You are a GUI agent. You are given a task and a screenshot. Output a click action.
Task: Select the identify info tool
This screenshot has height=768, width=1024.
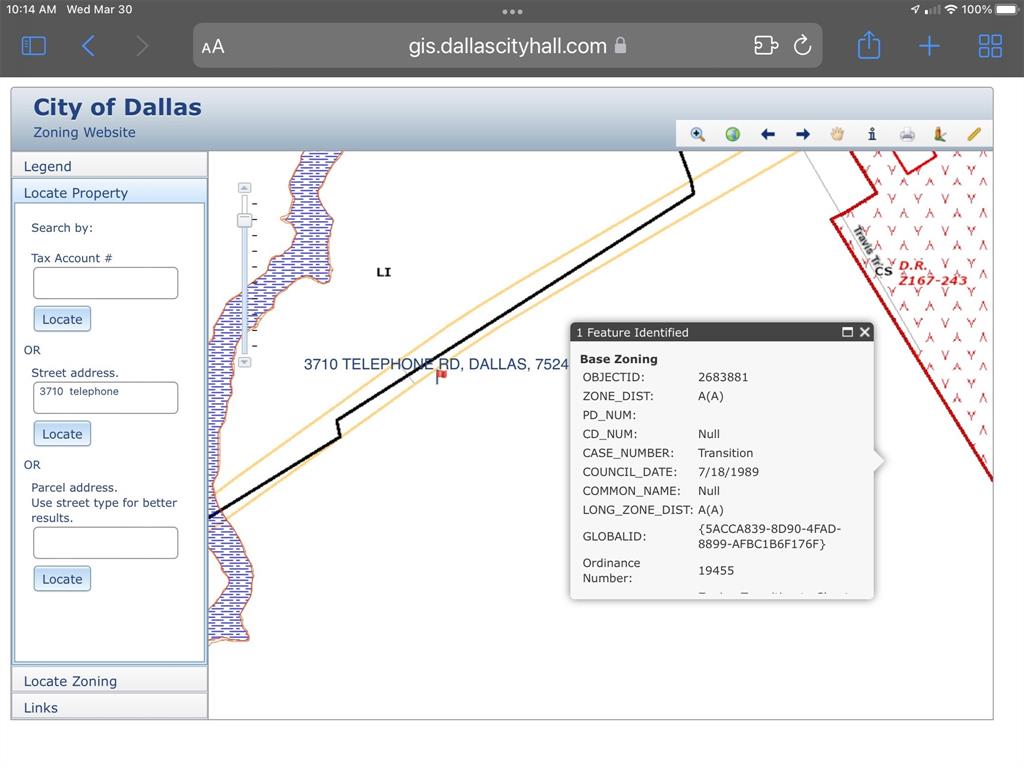[x=872, y=134]
